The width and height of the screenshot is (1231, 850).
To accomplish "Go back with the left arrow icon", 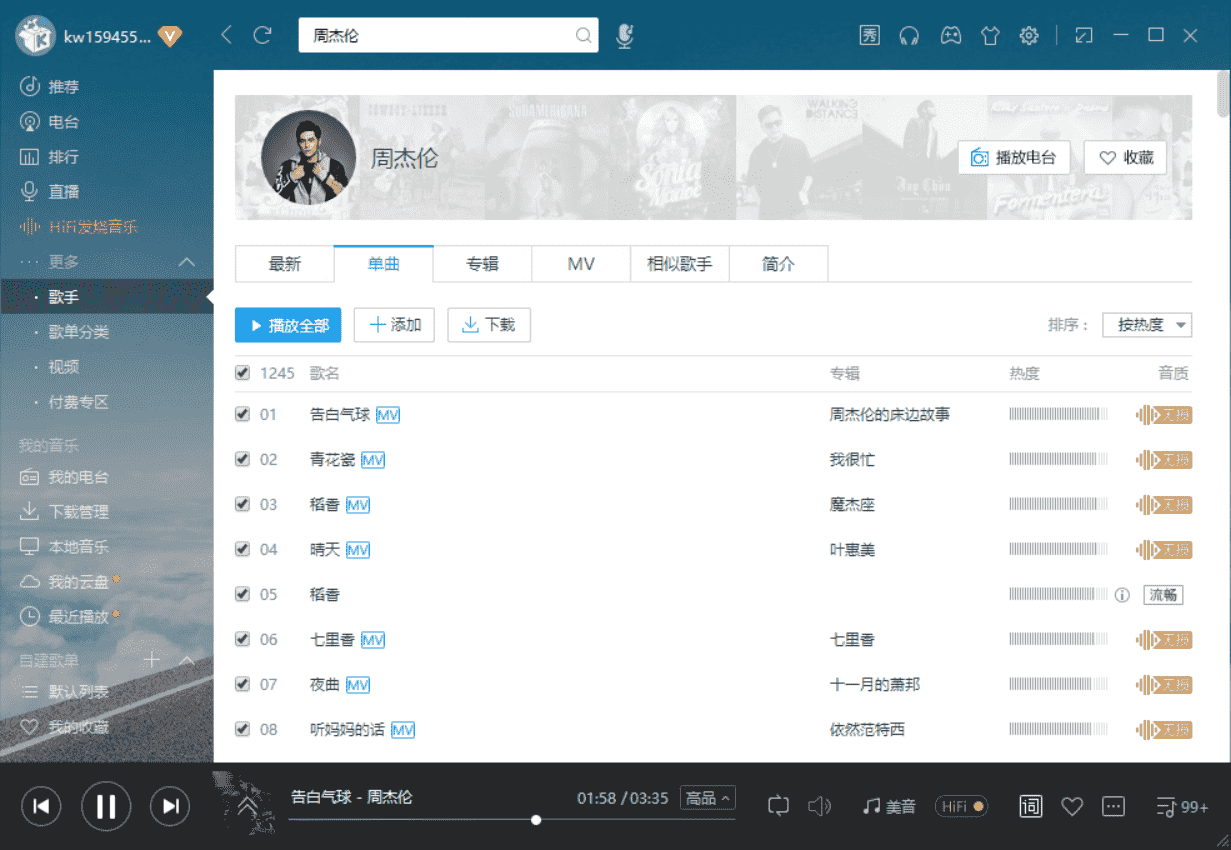I will (x=226, y=35).
